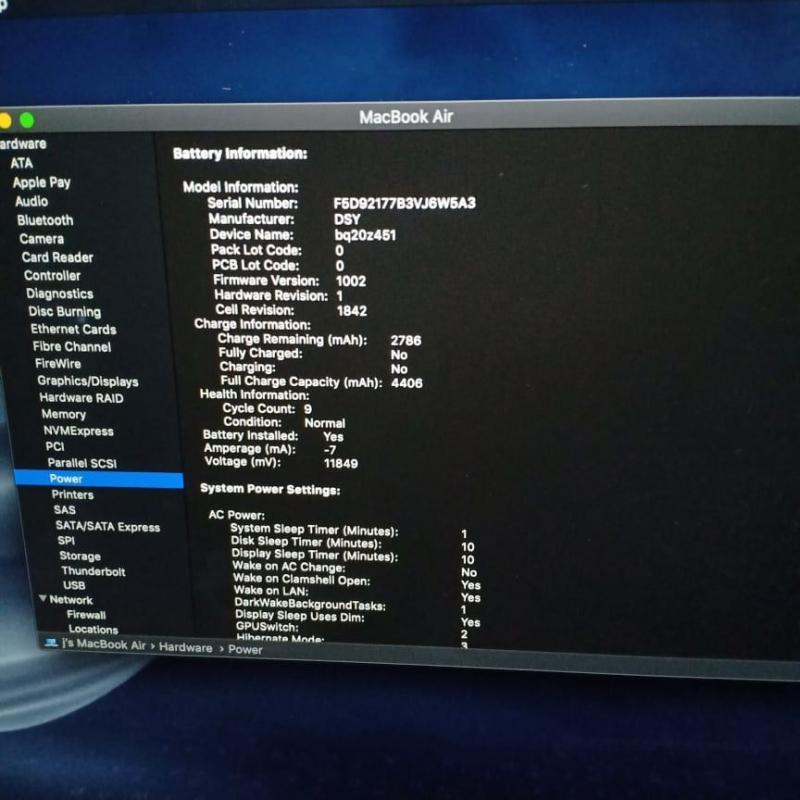Click the Amperage value -7
This screenshot has width=800, height=800.
point(330,450)
